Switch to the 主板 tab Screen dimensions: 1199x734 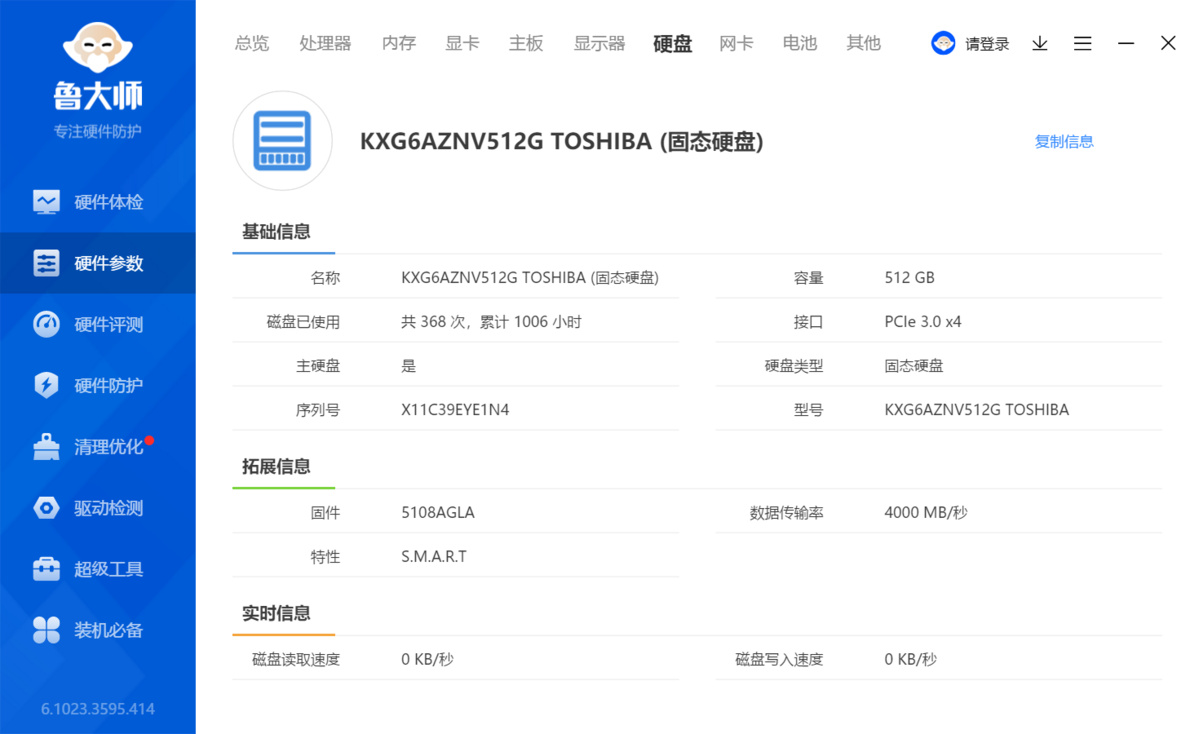pos(526,44)
